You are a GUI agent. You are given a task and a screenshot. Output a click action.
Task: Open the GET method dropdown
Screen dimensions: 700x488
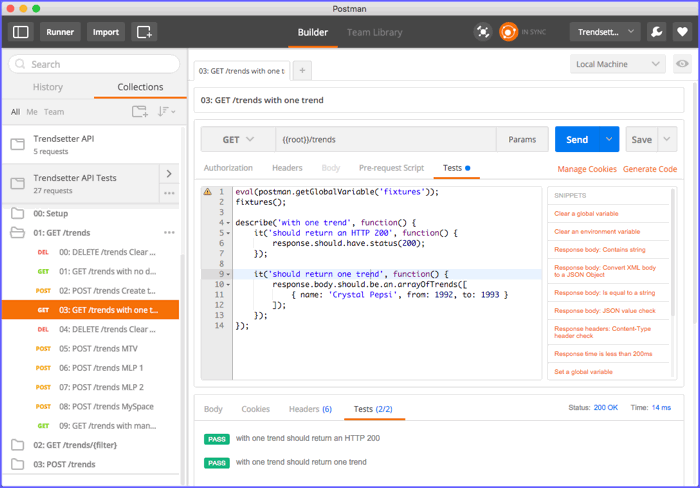[238, 140]
